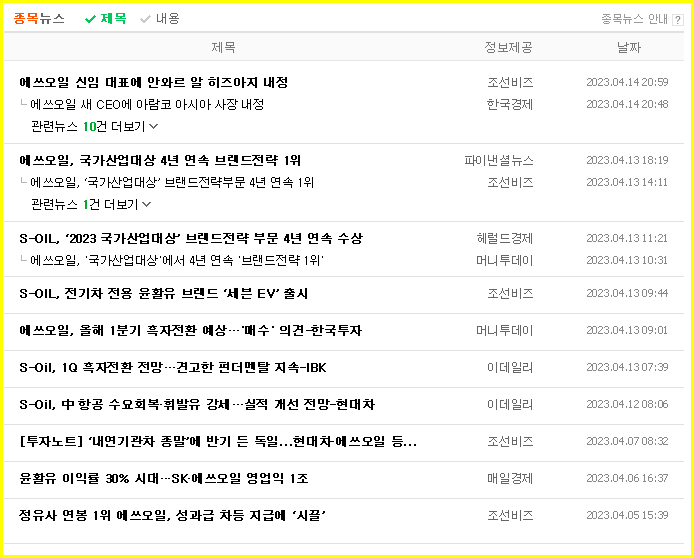Open article S-Oil, 1Q 흑자전환 전망 IBK
This screenshot has height=558, width=694.
click(x=173, y=368)
